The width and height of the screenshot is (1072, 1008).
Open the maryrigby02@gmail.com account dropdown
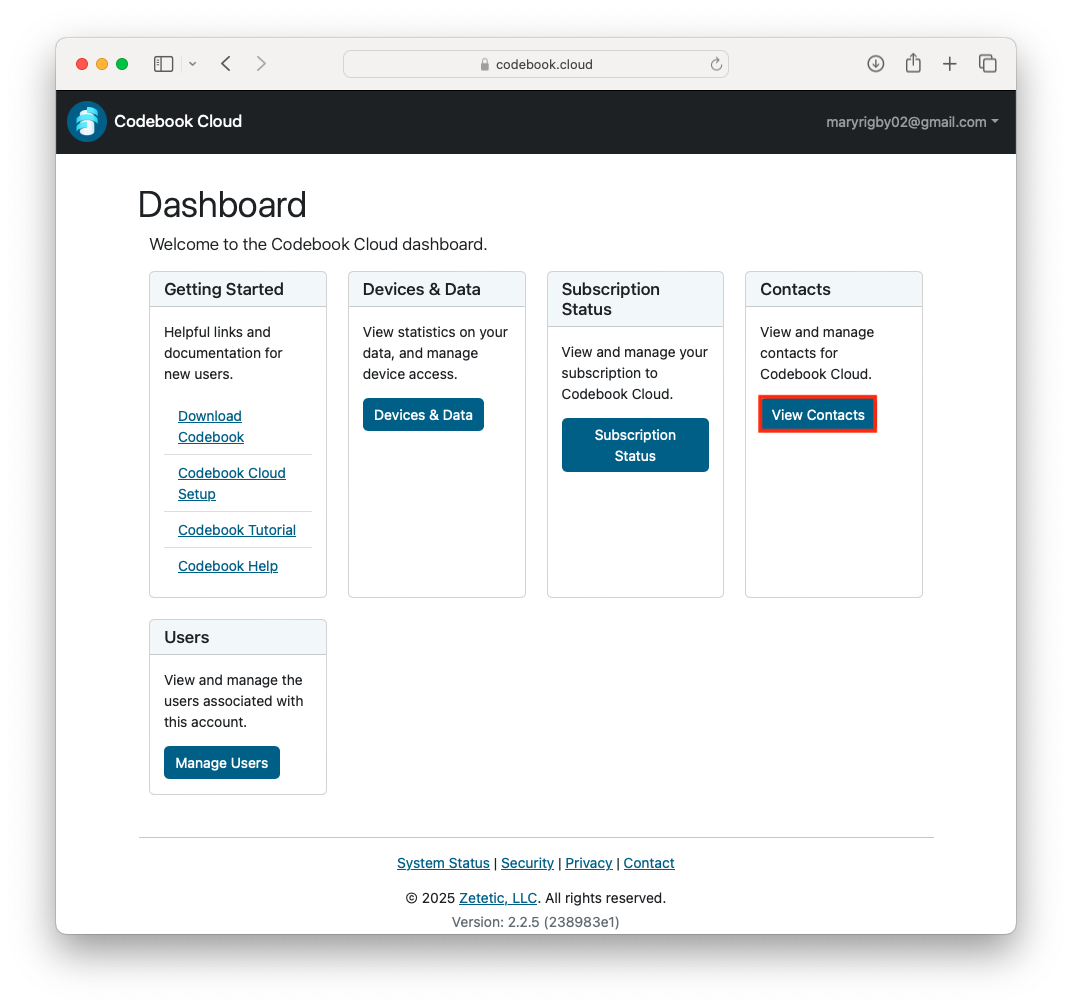click(911, 122)
